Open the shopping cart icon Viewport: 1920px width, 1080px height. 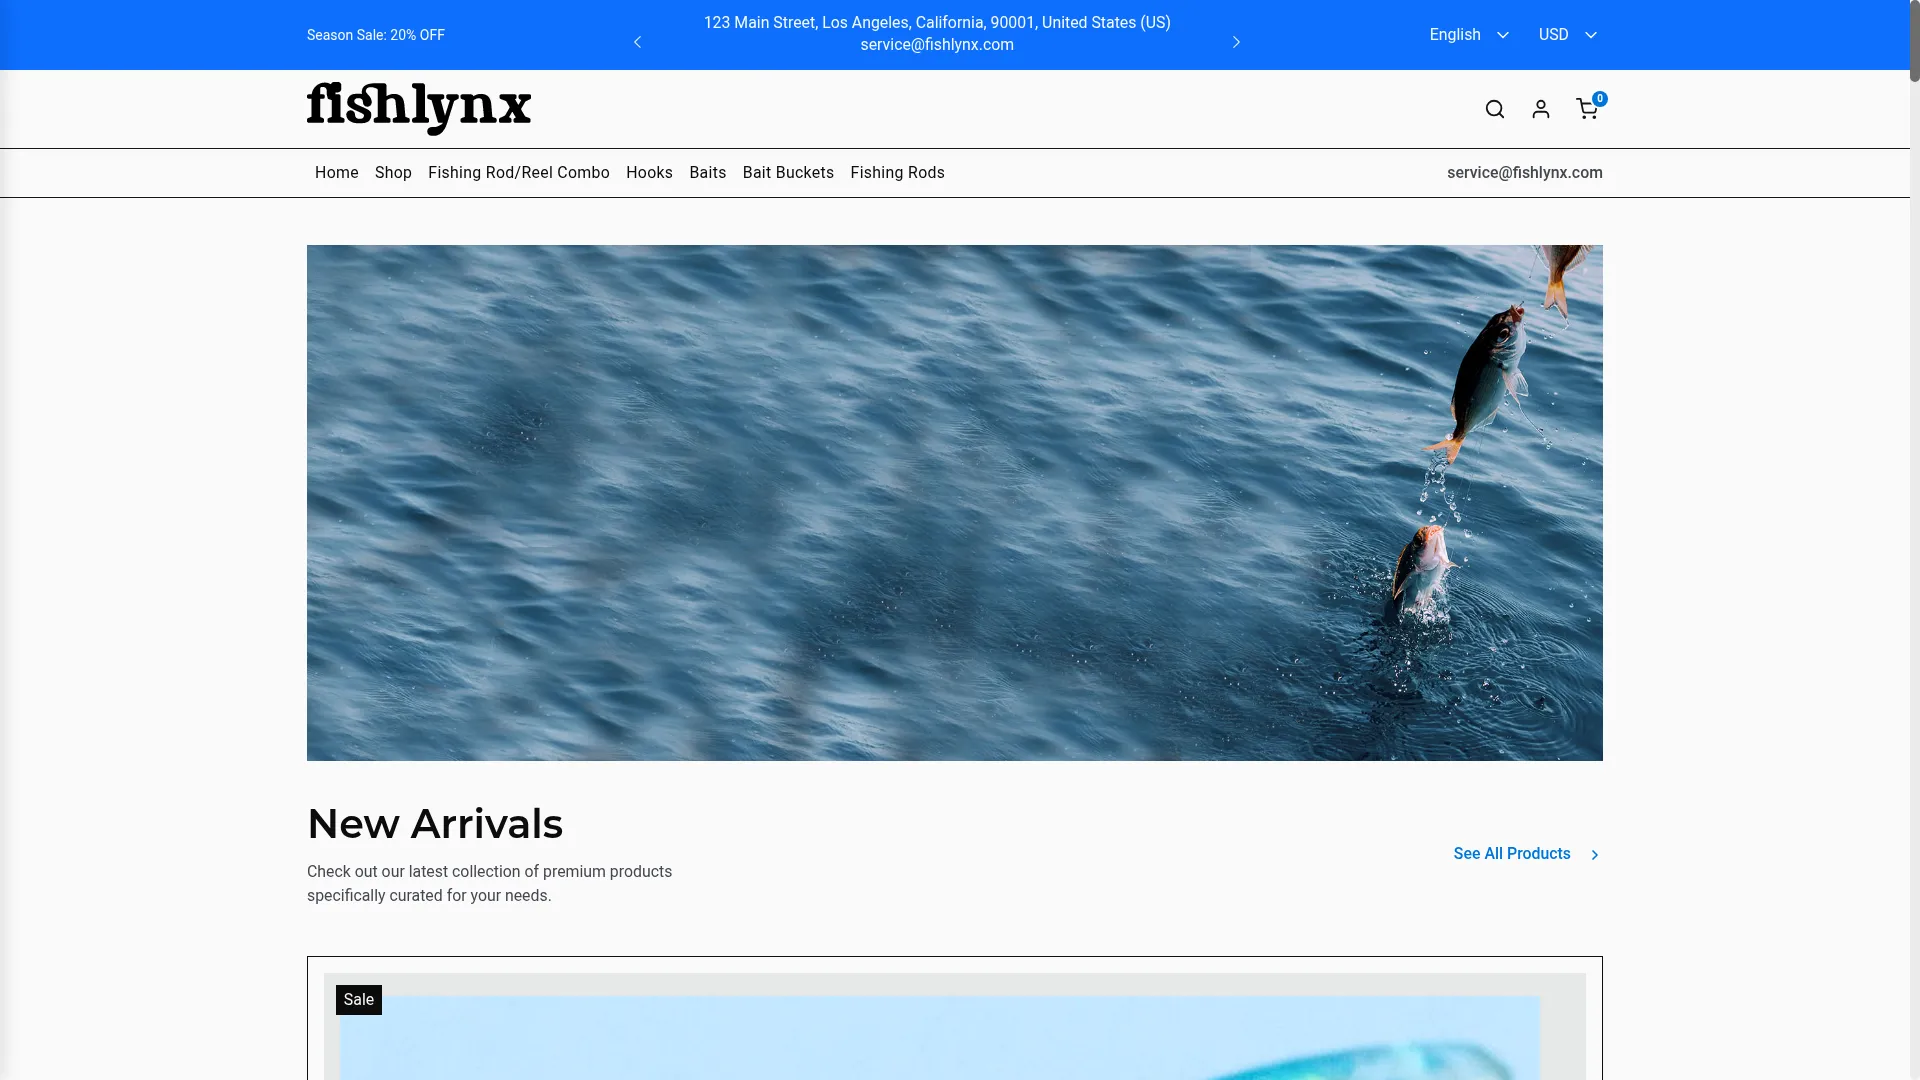pyautogui.click(x=1587, y=109)
